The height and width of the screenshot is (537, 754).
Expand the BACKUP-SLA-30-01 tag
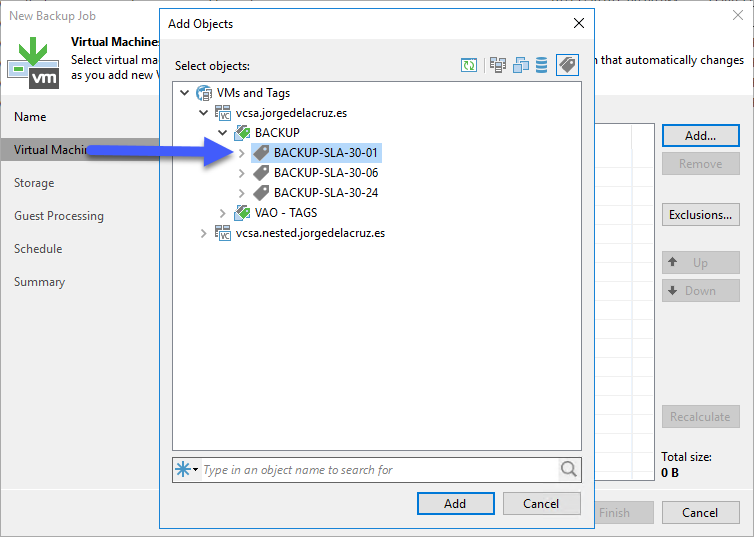coord(242,153)
